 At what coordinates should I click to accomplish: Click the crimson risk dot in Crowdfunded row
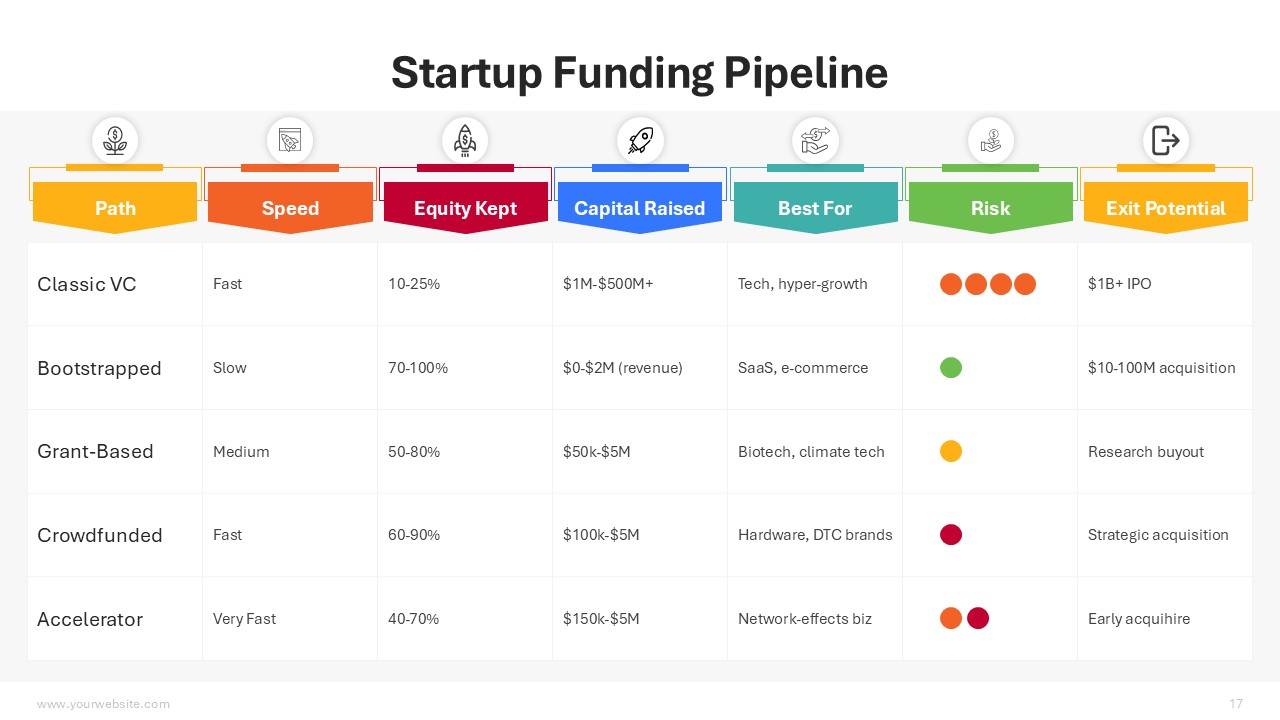(x=951, y=535)
